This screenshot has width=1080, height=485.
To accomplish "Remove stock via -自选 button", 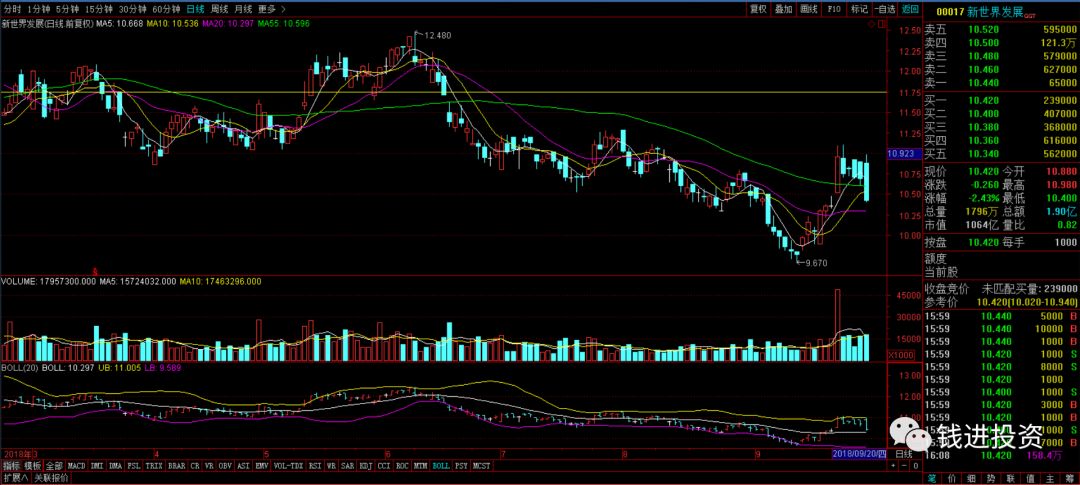I will [884, 9].
